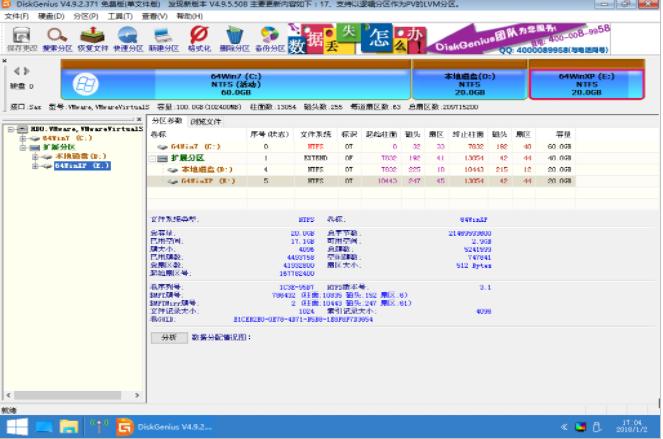Image resolution: width=663 pixels, height=439 pixels.
Task: Open the desktop icon on the taskbar
Action: 44,427
